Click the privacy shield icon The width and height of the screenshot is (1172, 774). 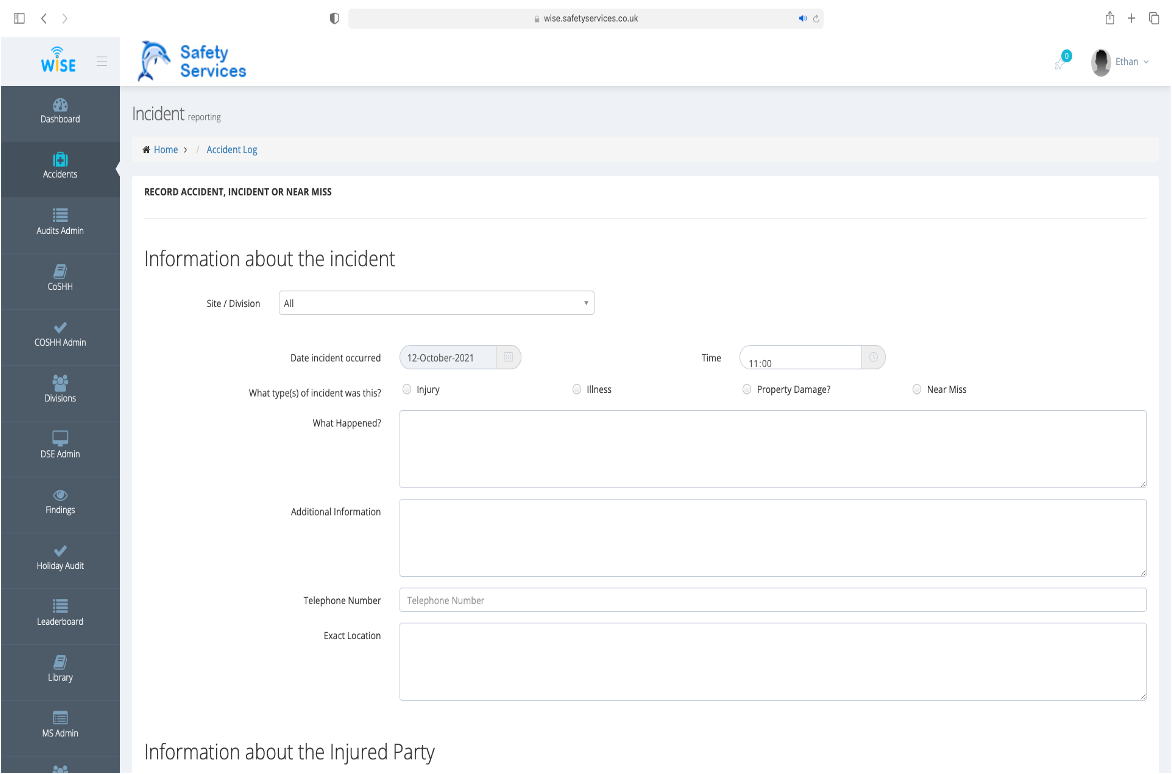pyautogui.click(x=334, y=19)
